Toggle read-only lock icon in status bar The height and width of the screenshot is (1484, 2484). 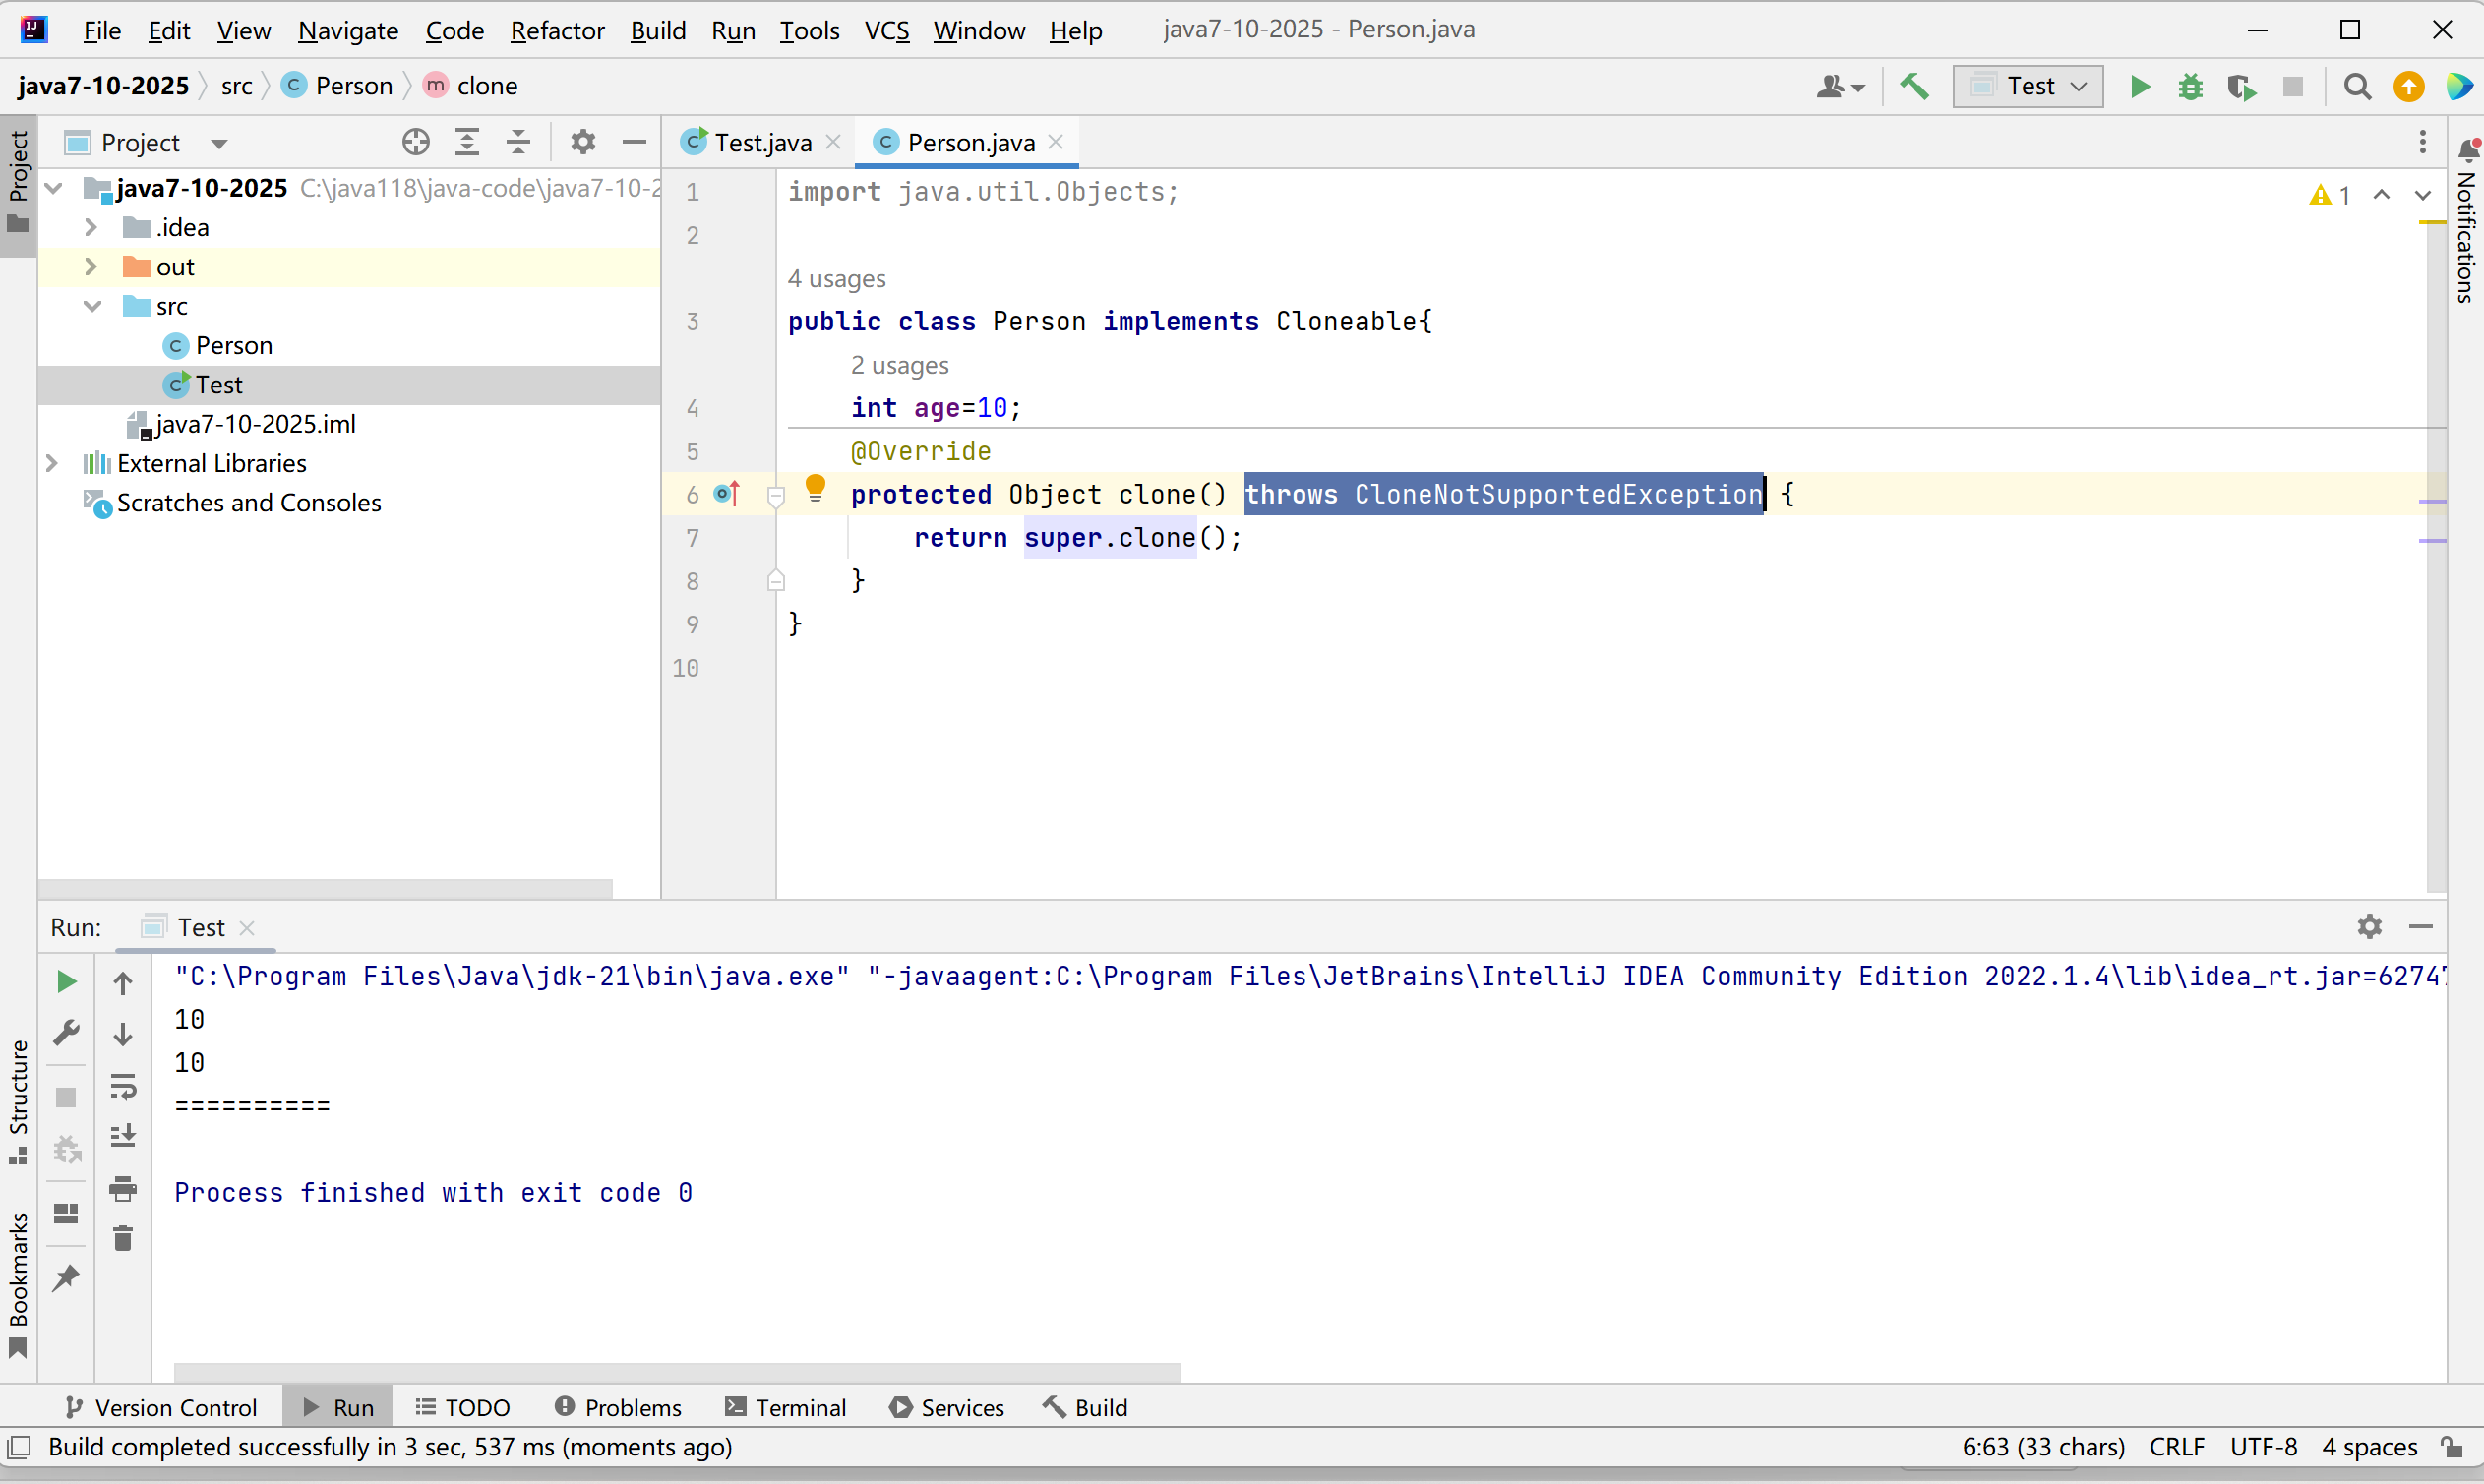click(2451, 1446)
